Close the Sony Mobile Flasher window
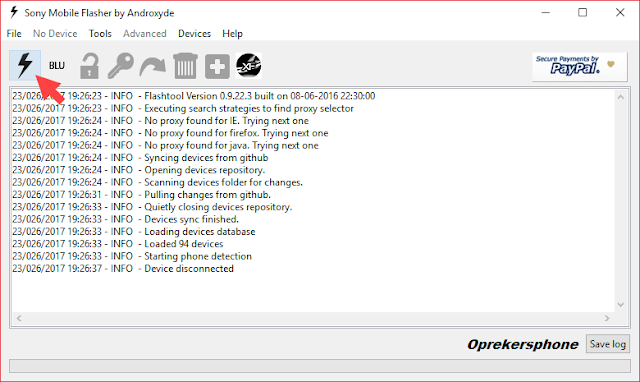The image size is (640, 382). click(620, 13)
